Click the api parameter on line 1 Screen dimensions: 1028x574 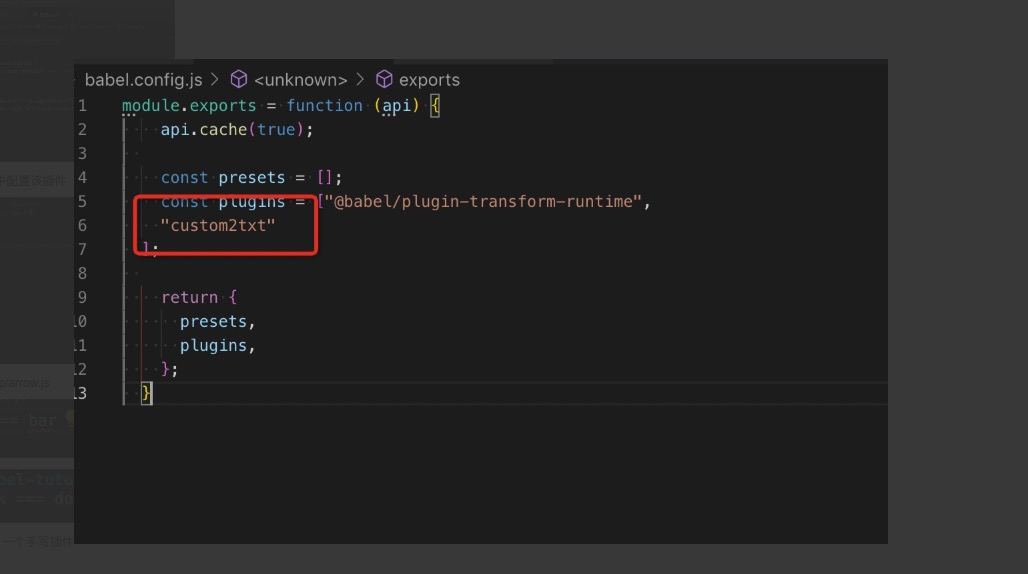coord(397,105)
